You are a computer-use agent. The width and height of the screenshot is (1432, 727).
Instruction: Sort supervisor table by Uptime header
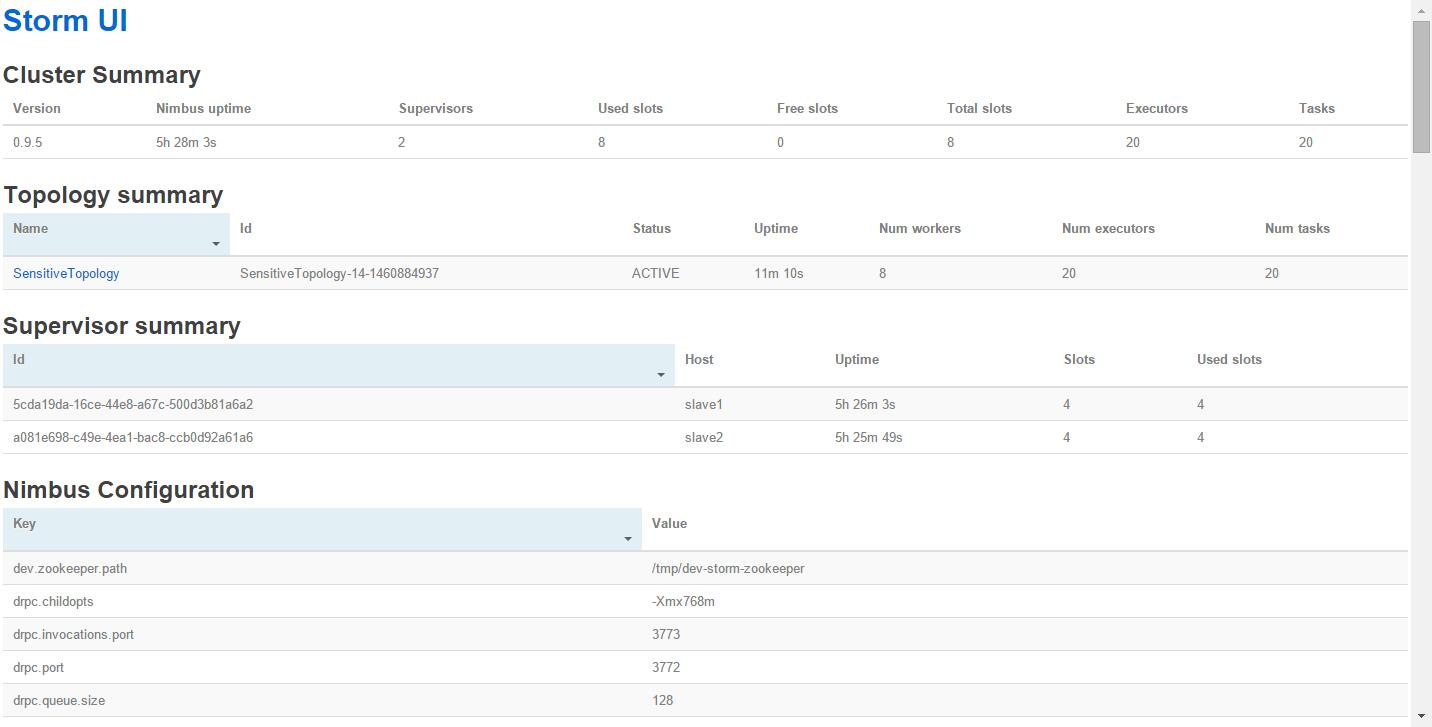[856, 360]
